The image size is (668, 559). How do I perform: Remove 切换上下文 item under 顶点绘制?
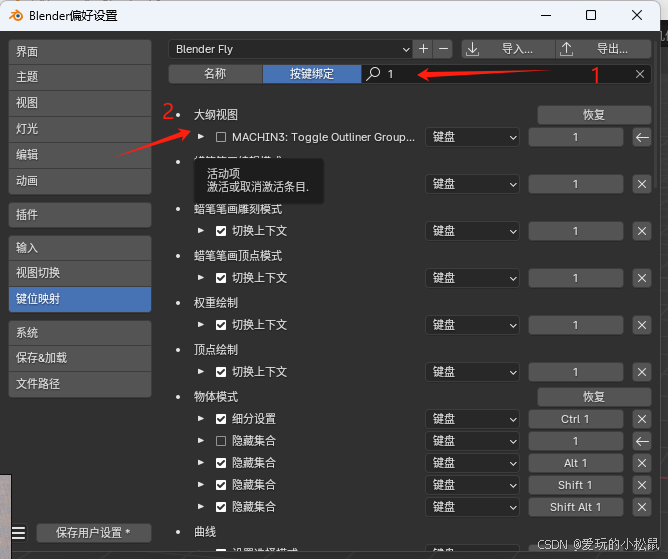(642, 372)
